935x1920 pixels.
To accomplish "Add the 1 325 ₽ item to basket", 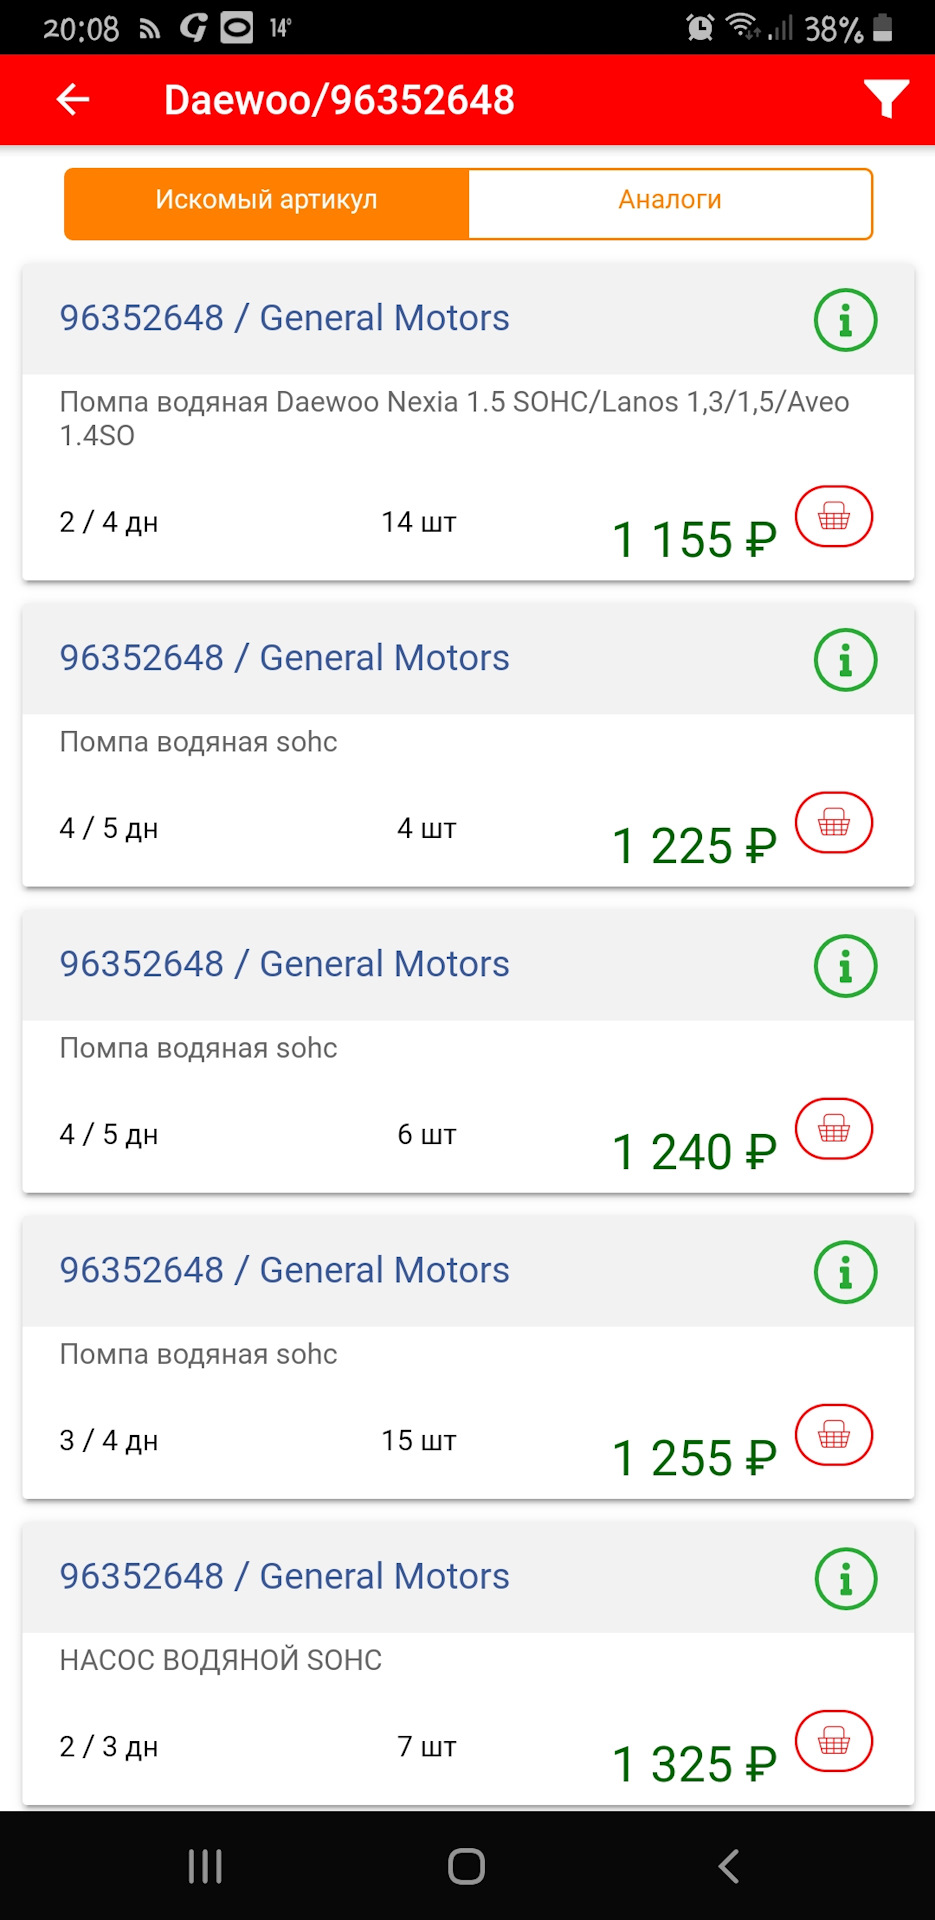I will [x=834, y=1741].
